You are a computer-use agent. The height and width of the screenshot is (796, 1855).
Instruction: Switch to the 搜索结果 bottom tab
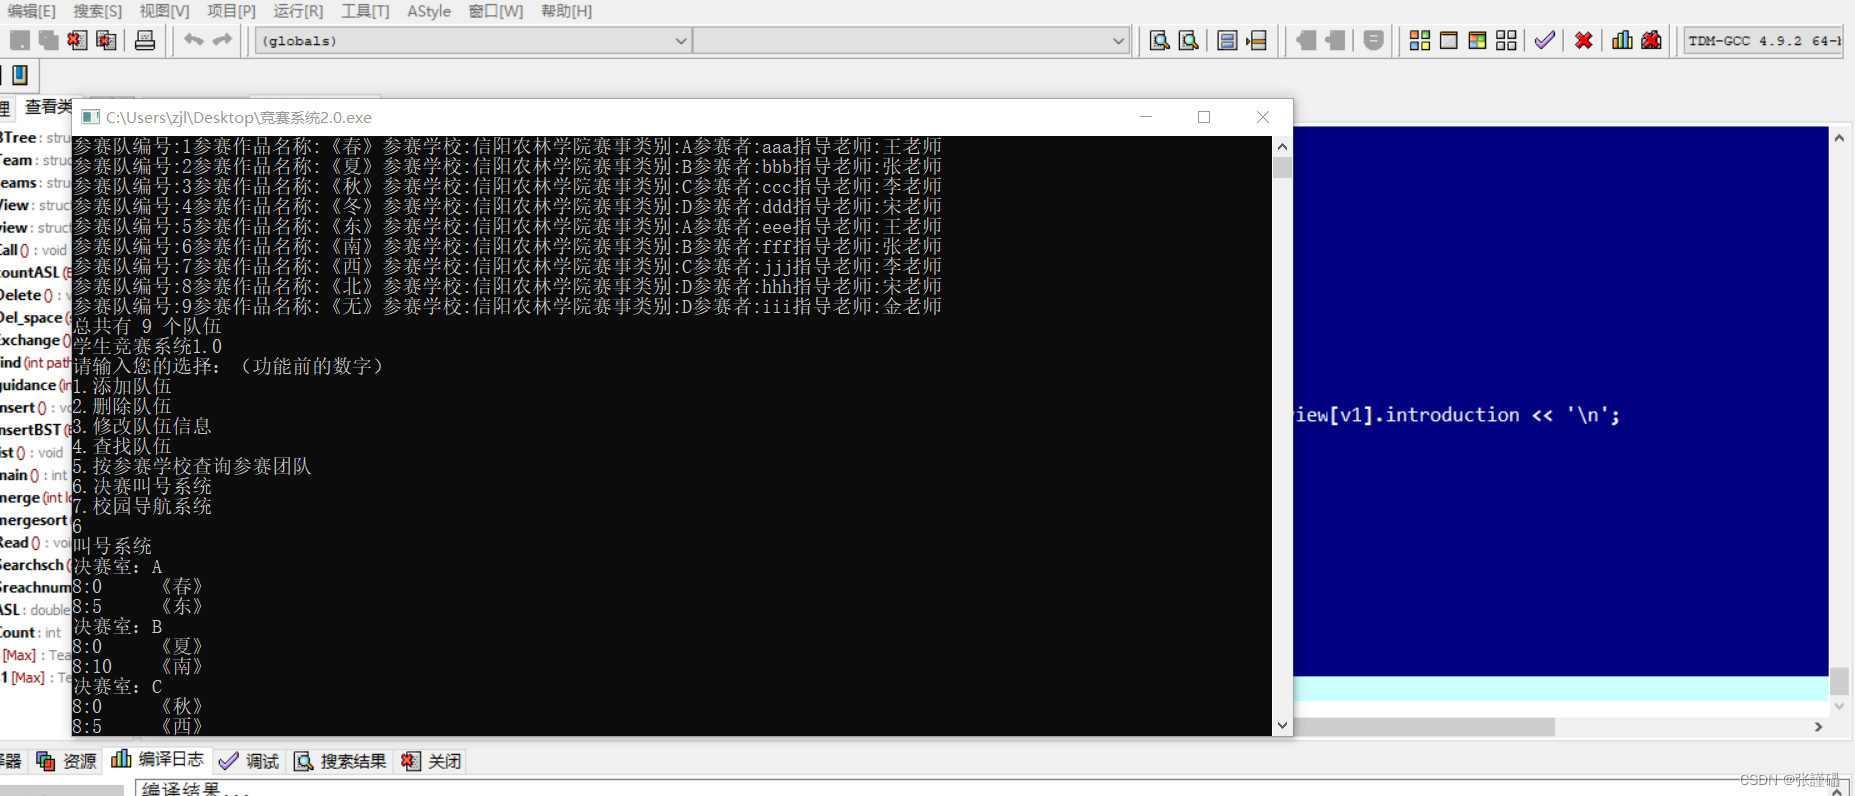pos(340,761)
